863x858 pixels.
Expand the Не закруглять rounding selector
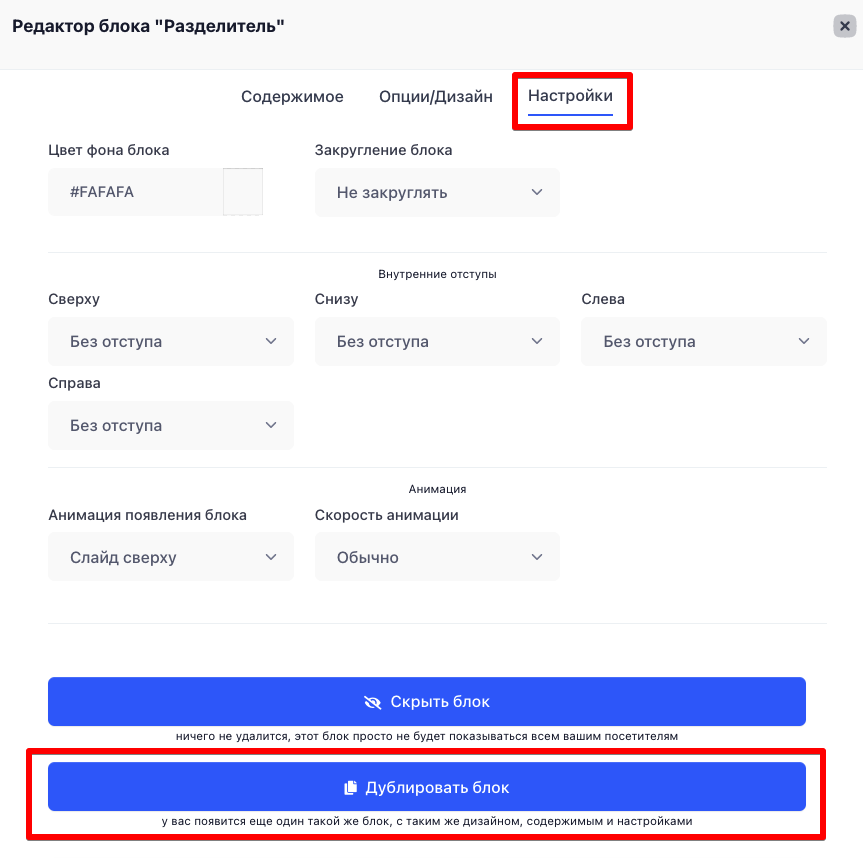(437, 192)
